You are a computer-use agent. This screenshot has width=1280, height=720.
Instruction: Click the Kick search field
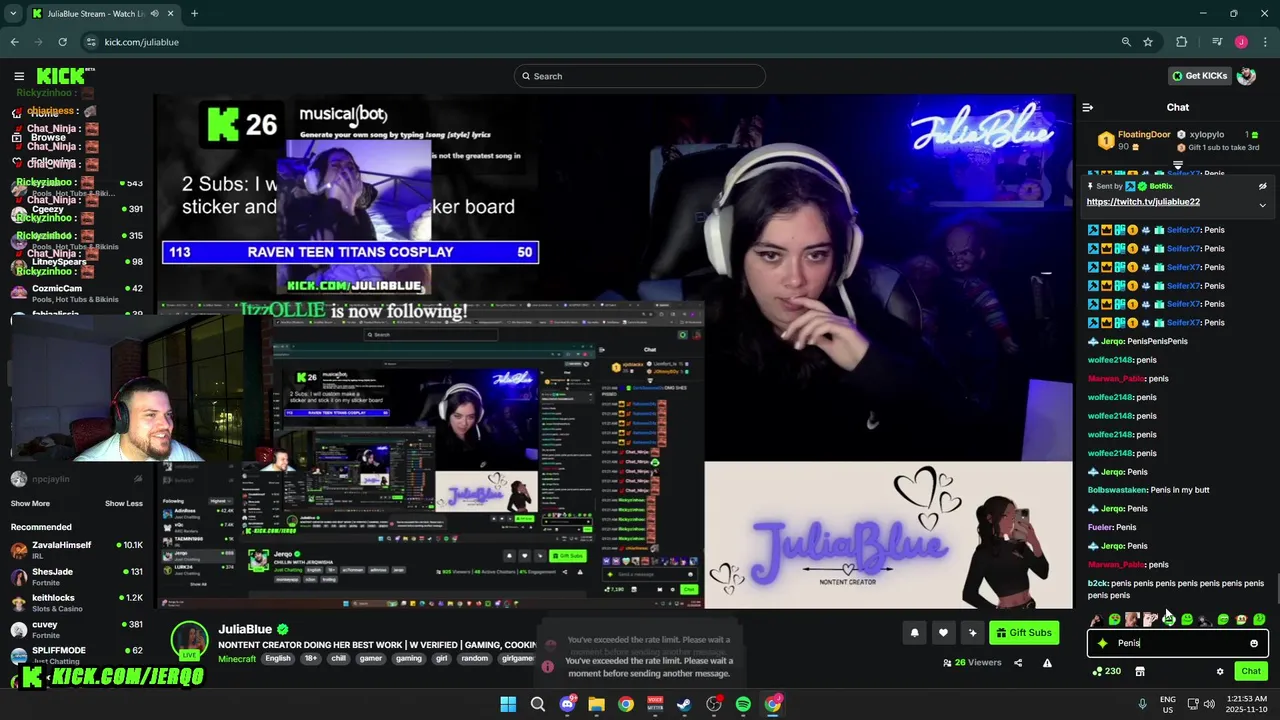click(640, 76)
